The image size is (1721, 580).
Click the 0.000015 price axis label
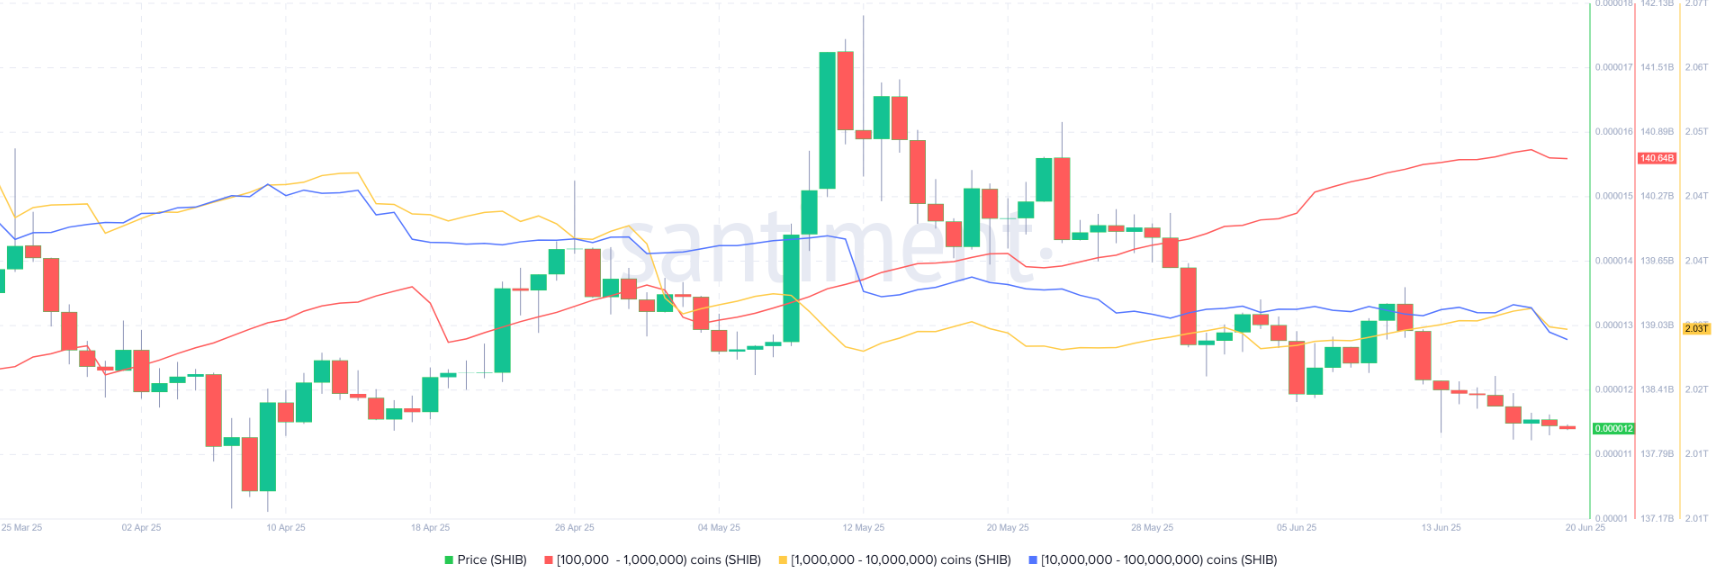coord(1613,196)
